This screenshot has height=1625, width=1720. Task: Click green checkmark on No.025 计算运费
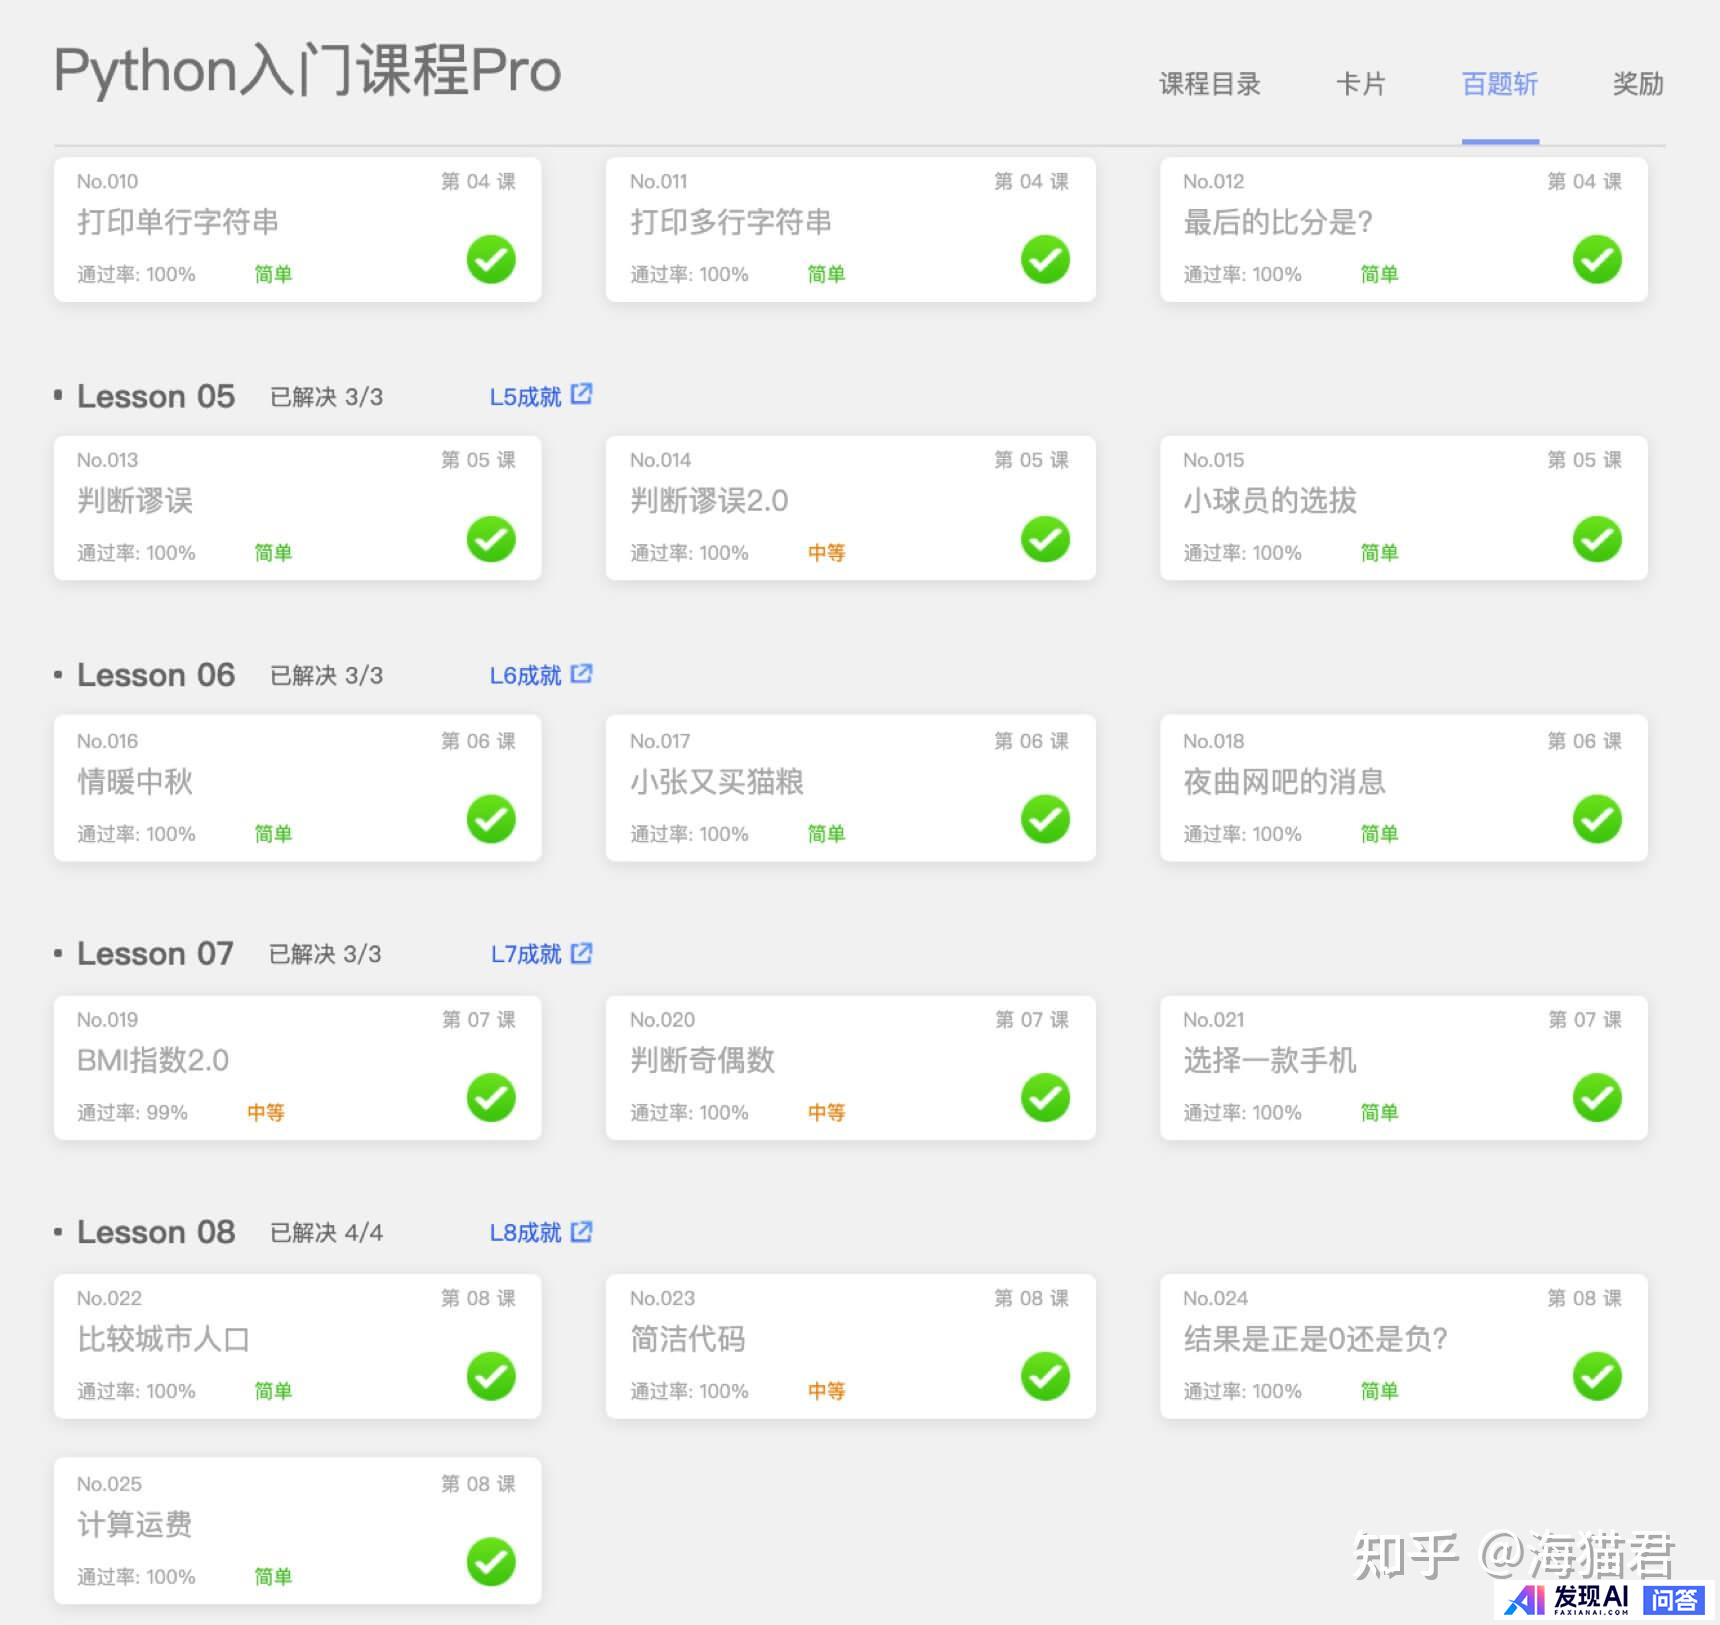tap(491, 1562)
